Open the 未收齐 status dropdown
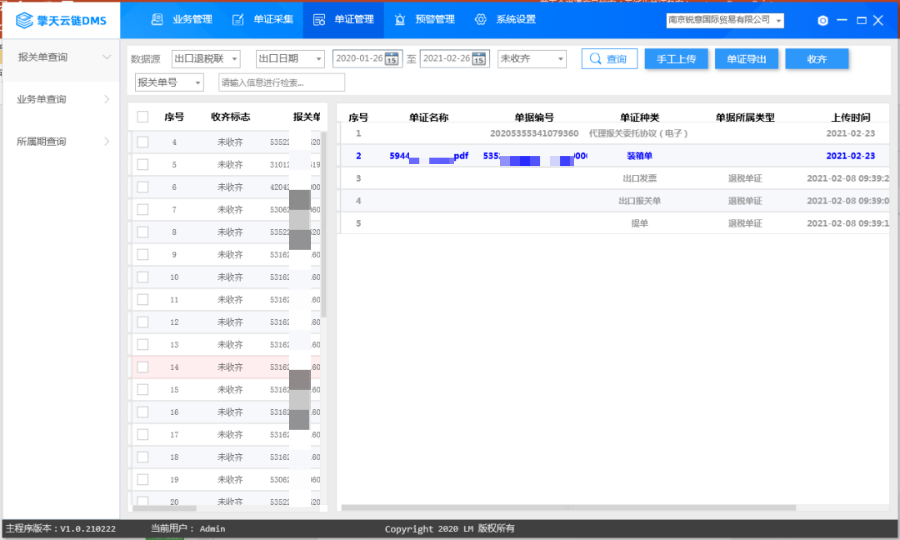The width and height of the screenshot is (900, 540). click(532, 59)
